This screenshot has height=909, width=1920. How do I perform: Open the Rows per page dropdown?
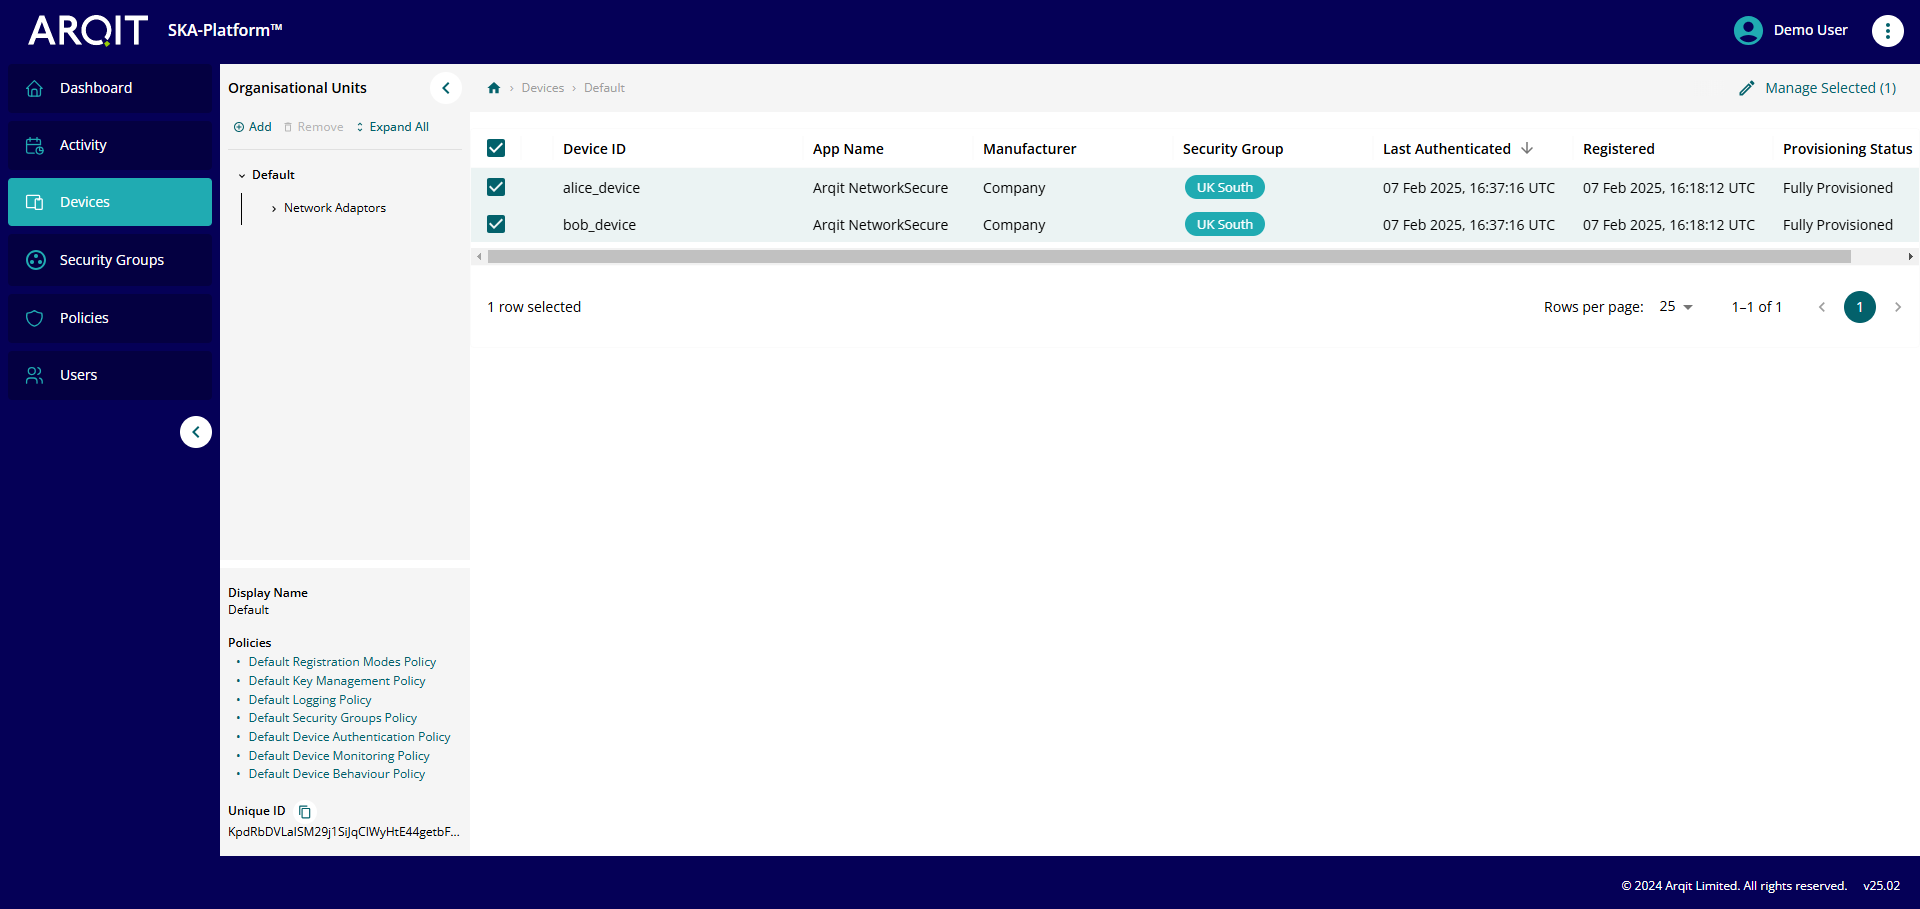pos(1676,307)
